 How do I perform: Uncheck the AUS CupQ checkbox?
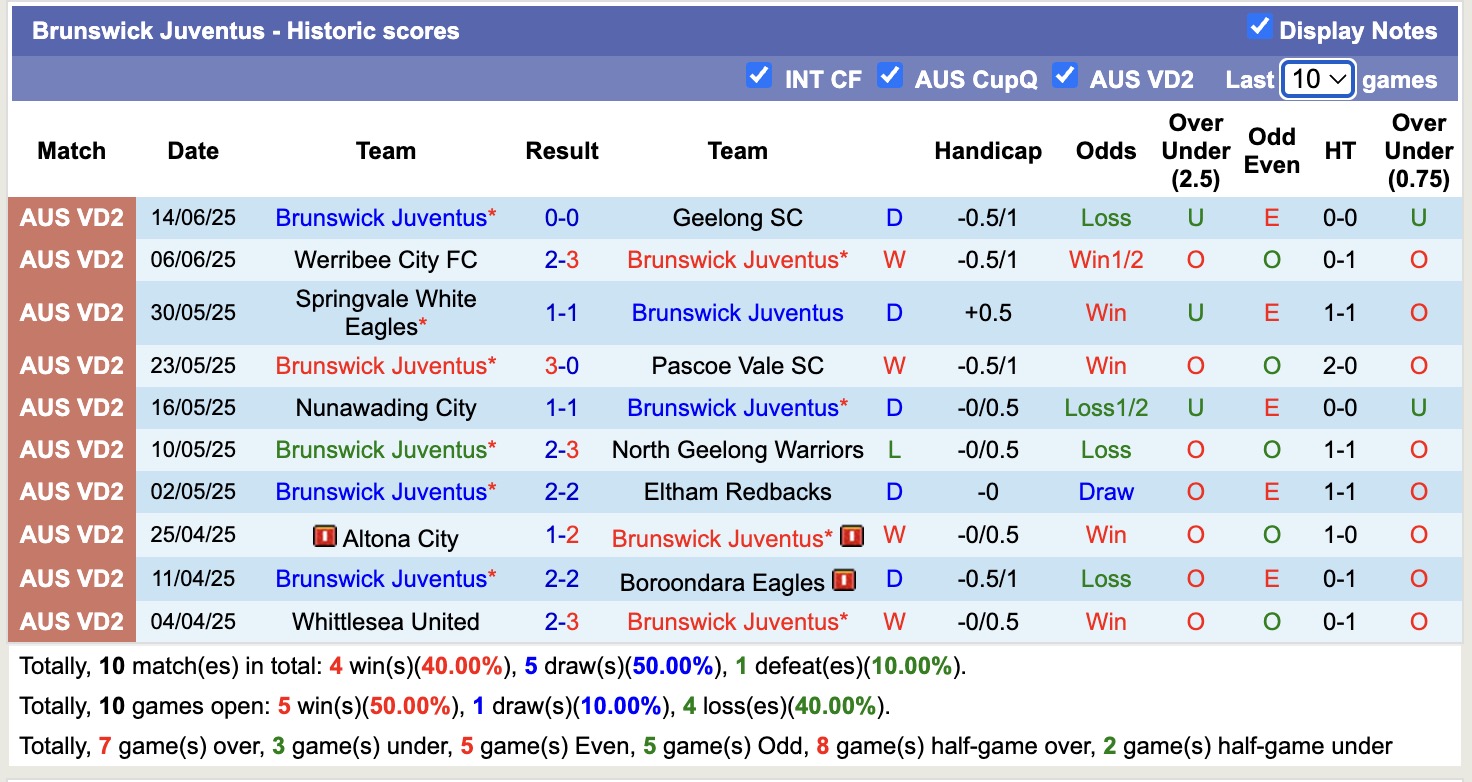[x=890, y=75]
